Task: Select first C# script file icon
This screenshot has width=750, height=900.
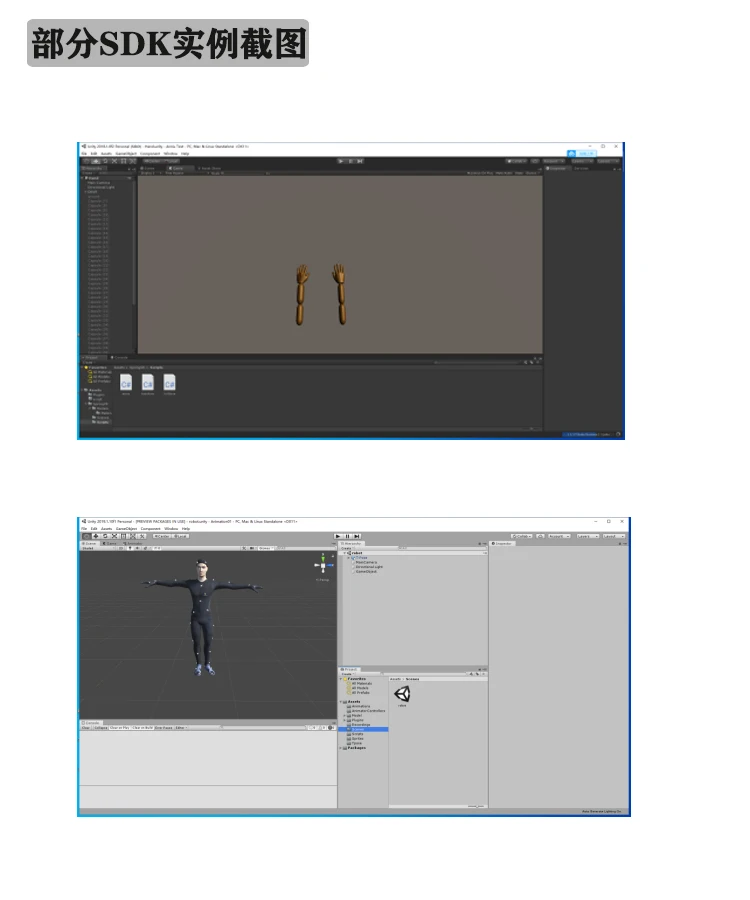Action: click(x=126, y=382)
